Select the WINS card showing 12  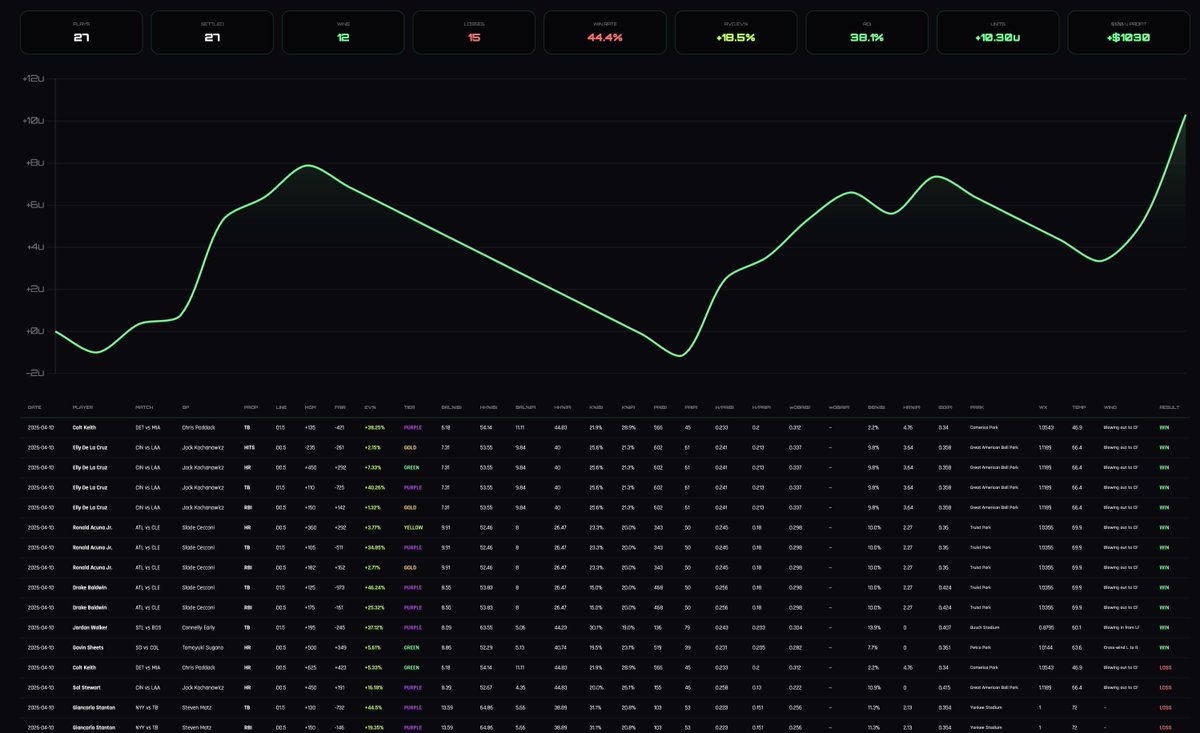(x=343, y=32)
